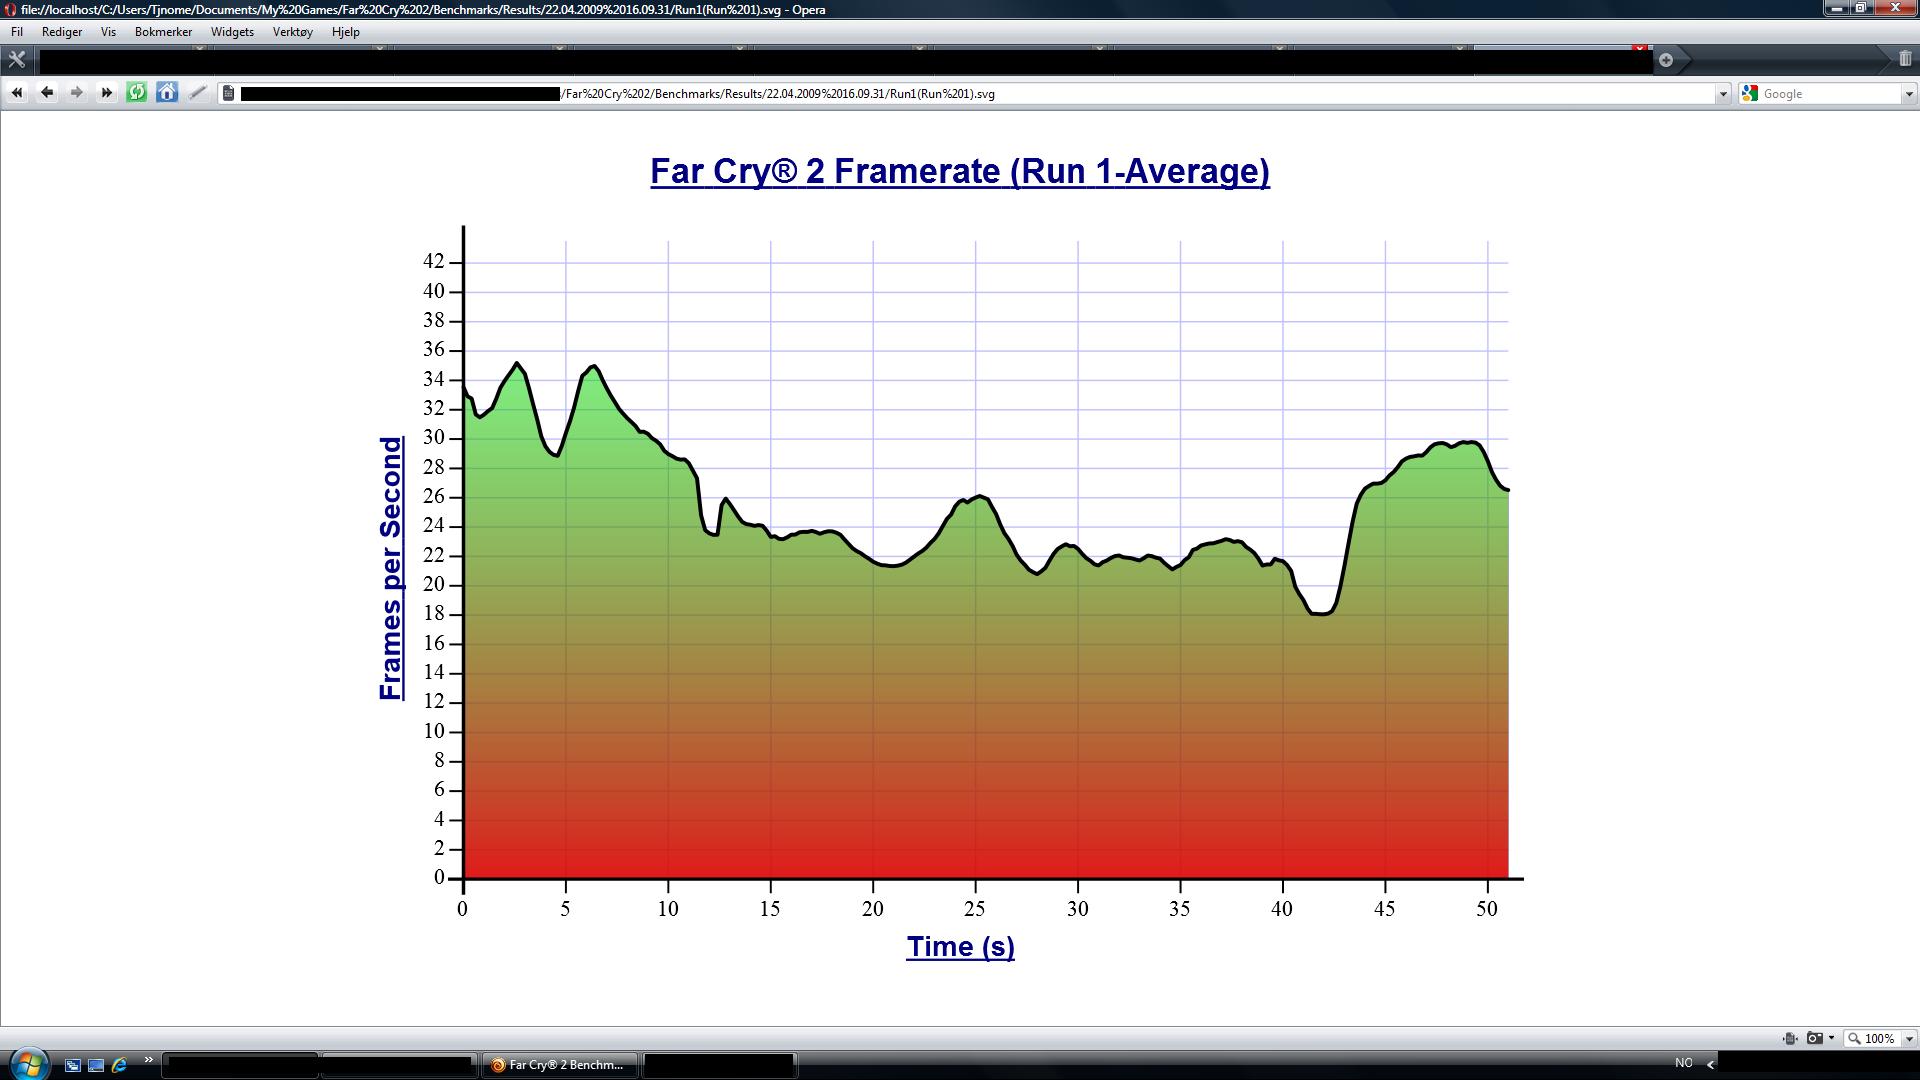Viewport: 1920px width, 1080px height.
Task: Close the active tab with red X
Action: point(1639,48)
